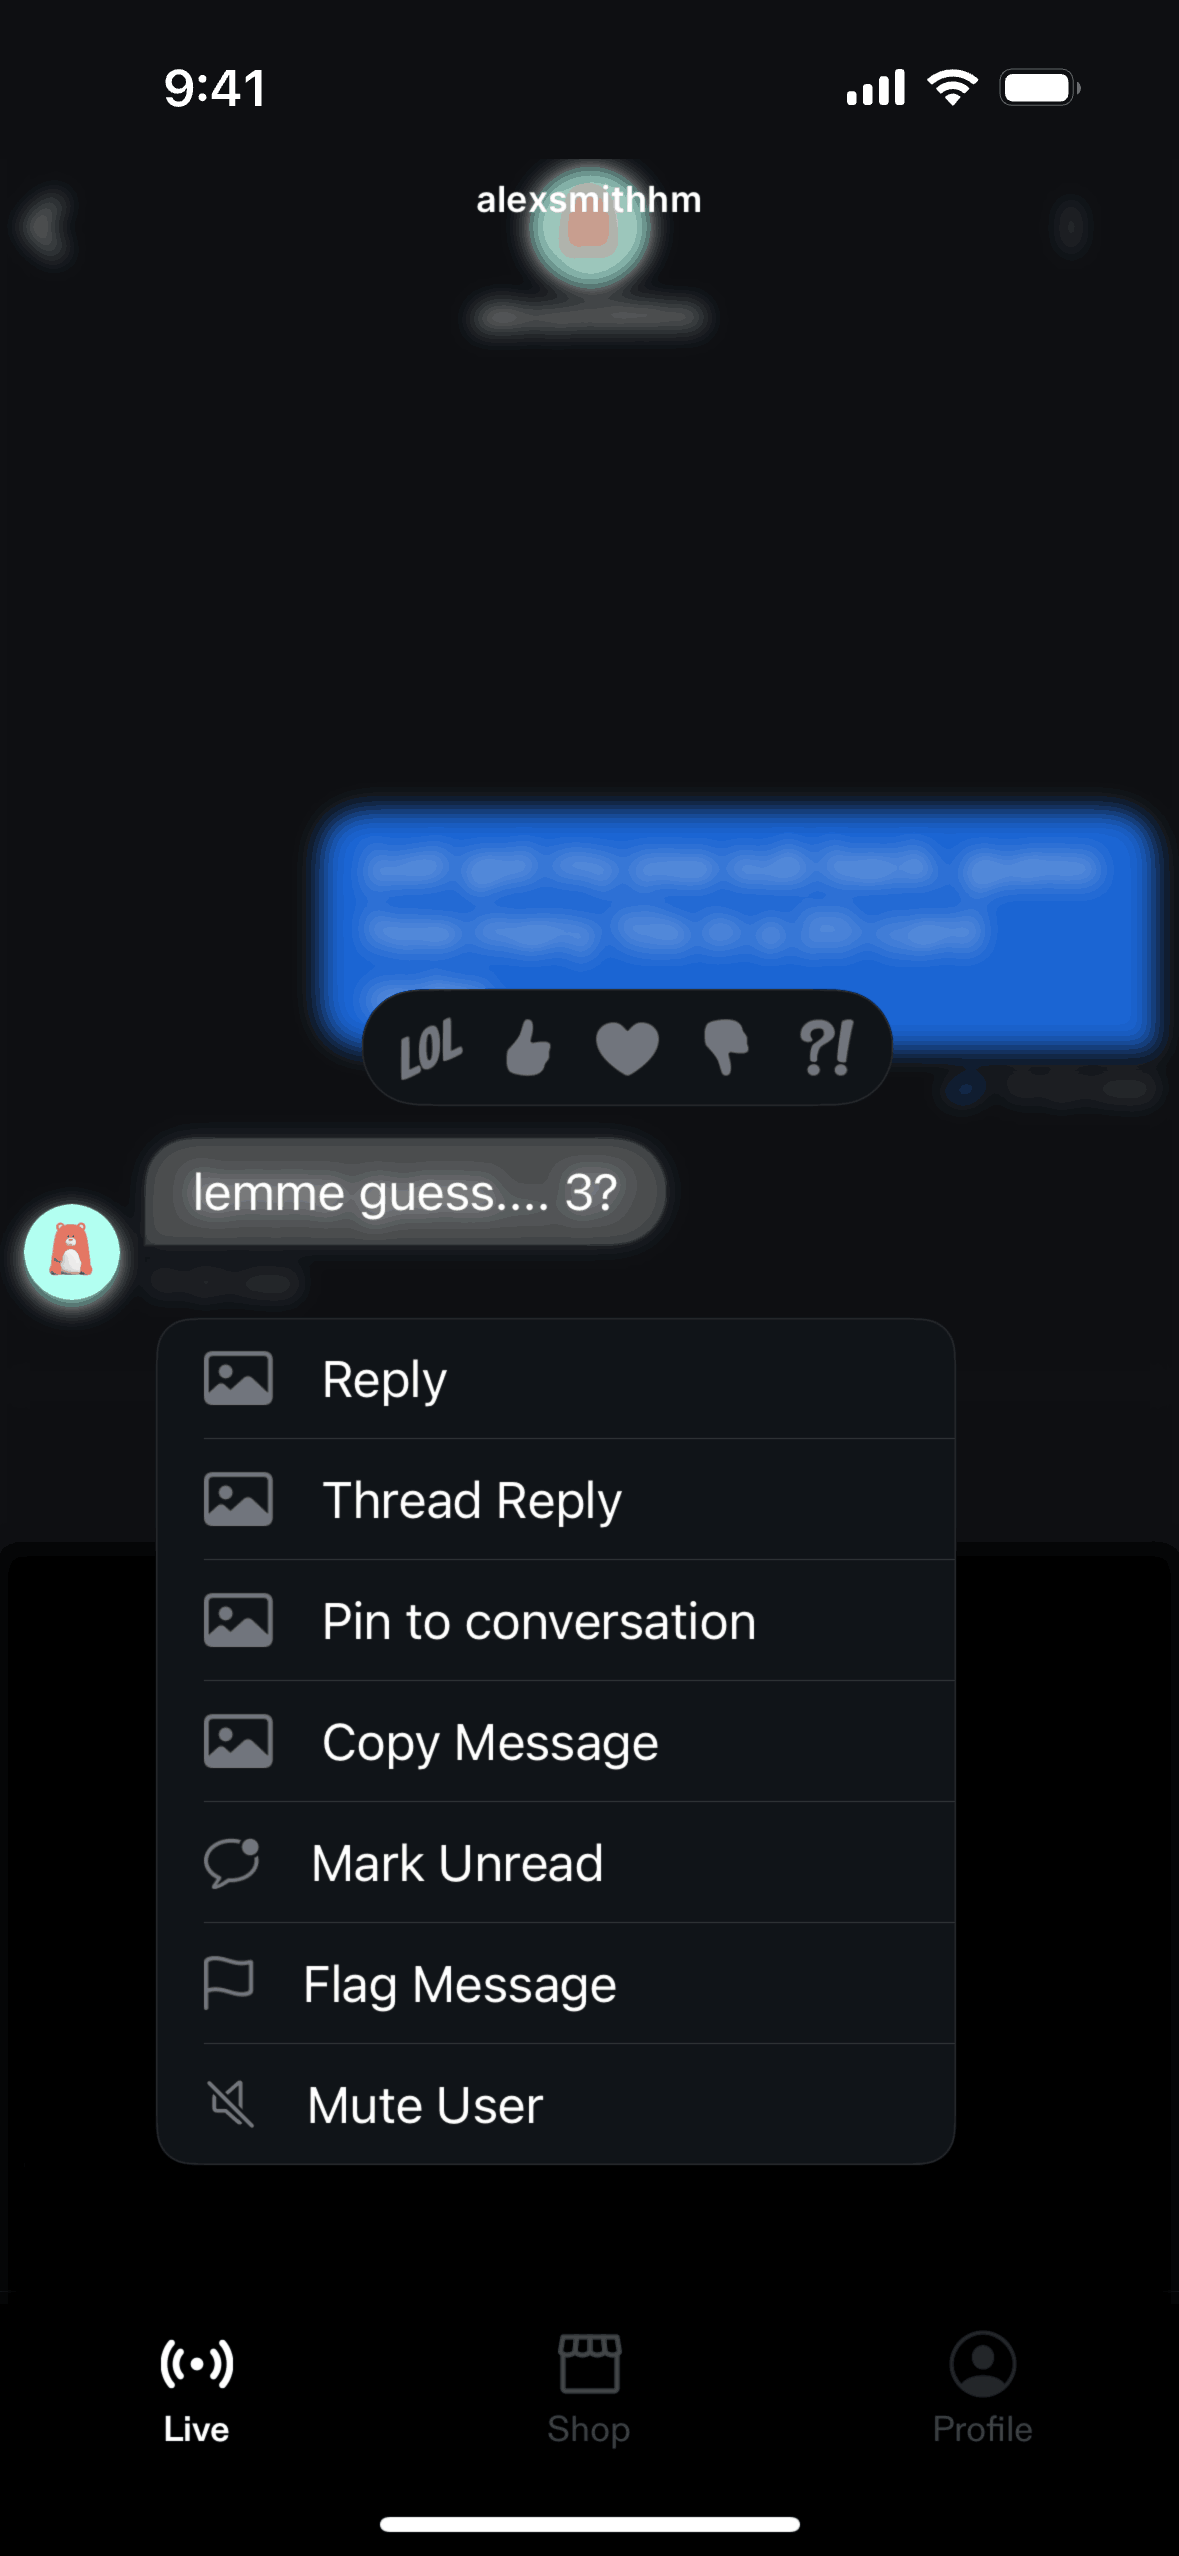Screen dimensions: 1179x2556
Task: Choose Mute User in context menu
Action: (556, 2104)
